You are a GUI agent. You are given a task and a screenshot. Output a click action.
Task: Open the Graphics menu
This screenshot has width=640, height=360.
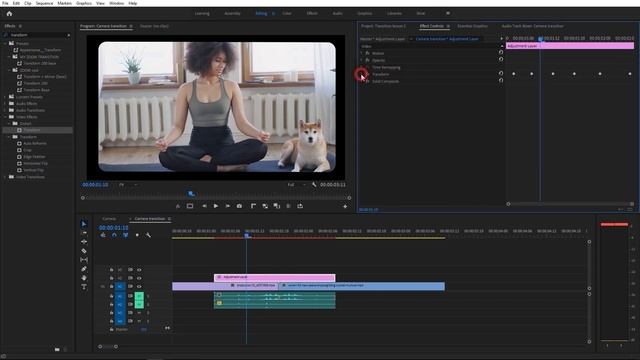pyautogui.click(x=84, y=3)
